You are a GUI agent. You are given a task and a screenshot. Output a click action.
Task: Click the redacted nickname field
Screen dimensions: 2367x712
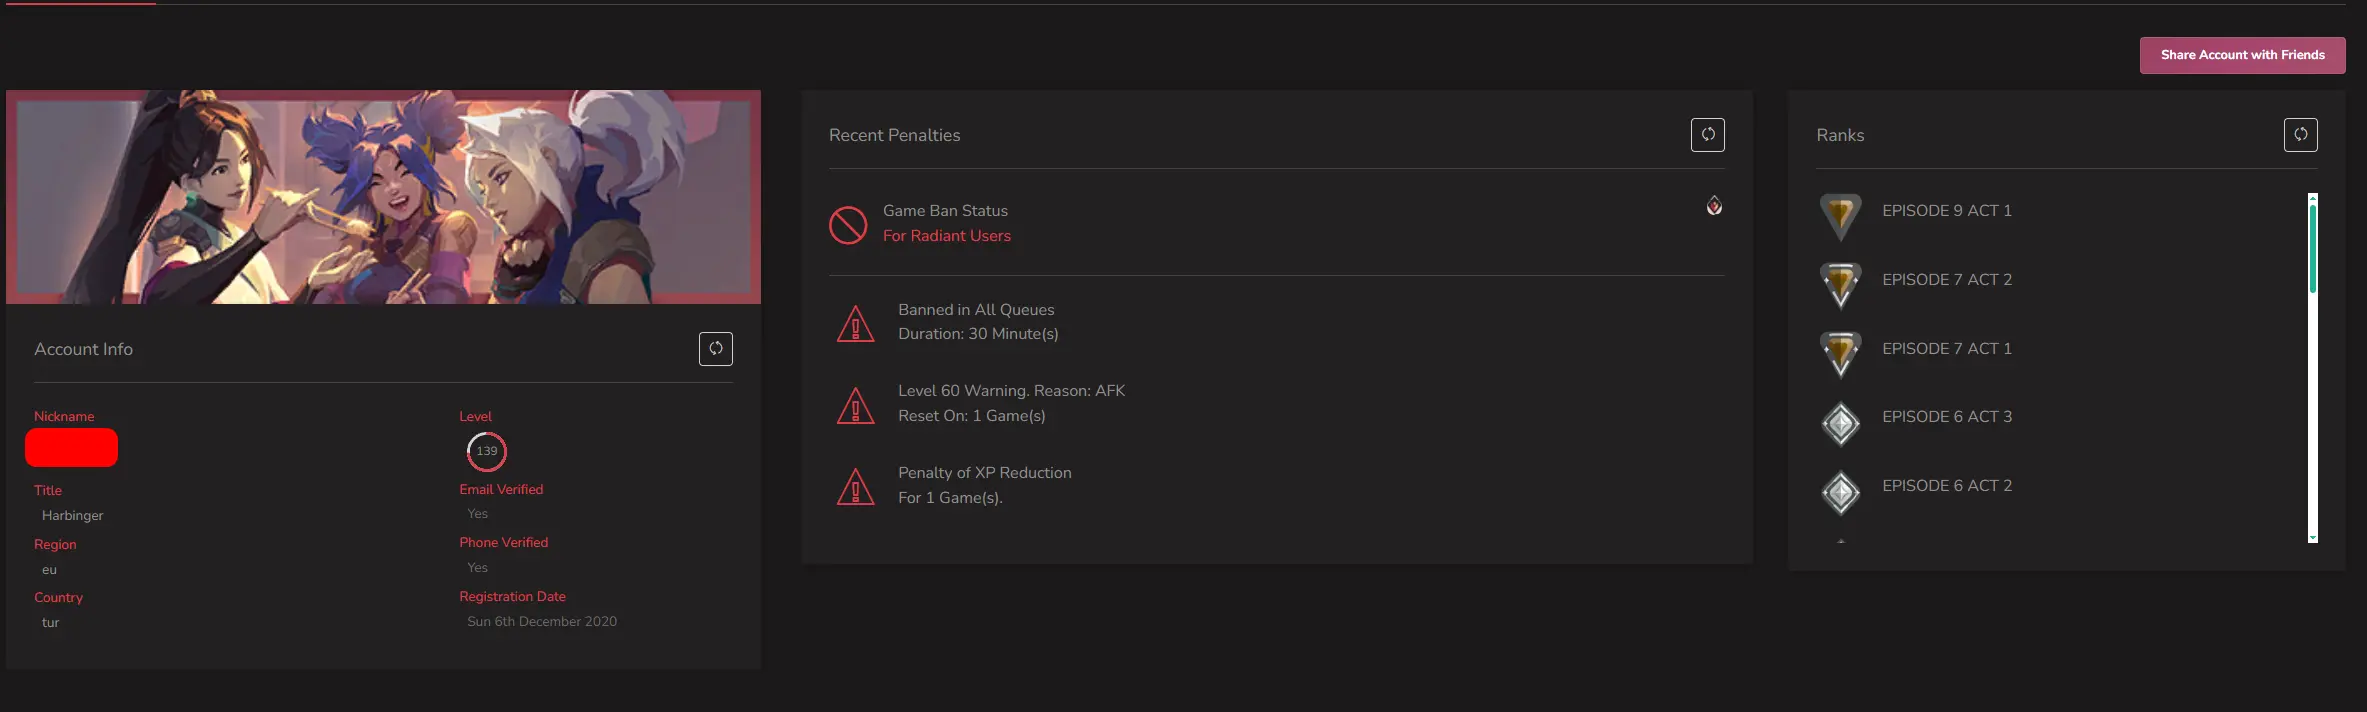(x=71, y=448)
